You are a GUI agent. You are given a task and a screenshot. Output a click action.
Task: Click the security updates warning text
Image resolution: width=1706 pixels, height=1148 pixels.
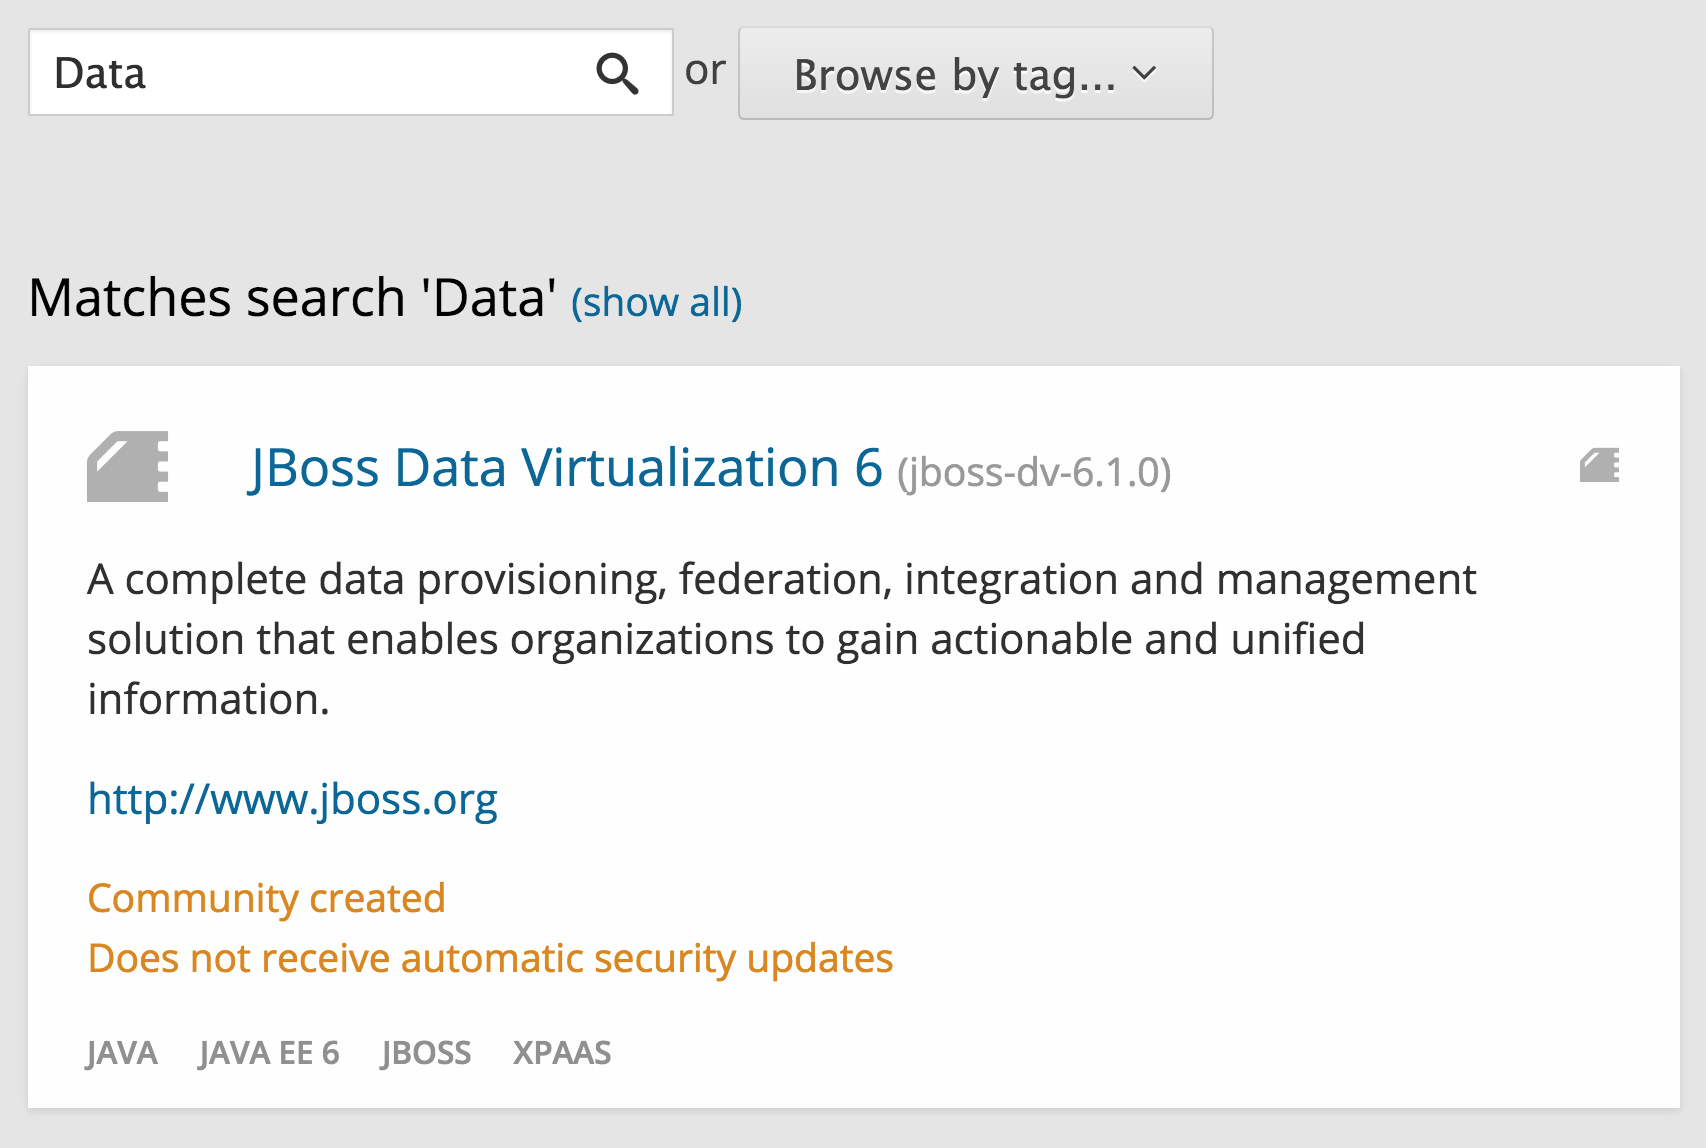tap(489, 958)
